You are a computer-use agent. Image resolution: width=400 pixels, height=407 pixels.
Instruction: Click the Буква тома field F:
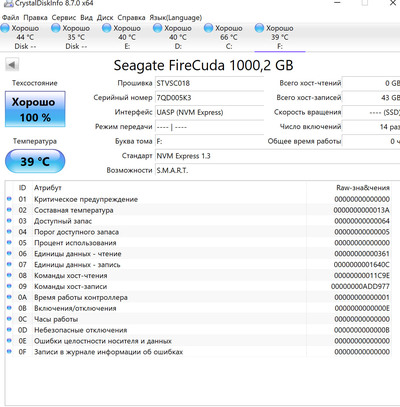click(x=209, y=141)
